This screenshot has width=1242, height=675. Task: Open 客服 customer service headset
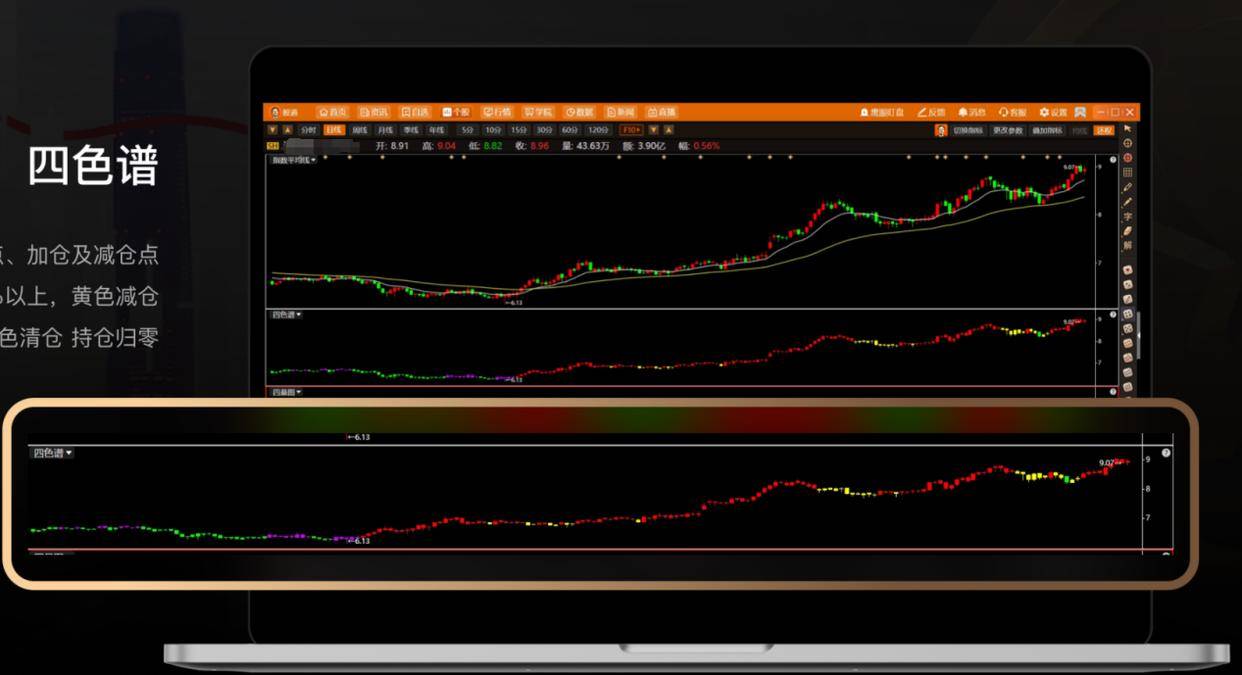[x=1012, y=112]
